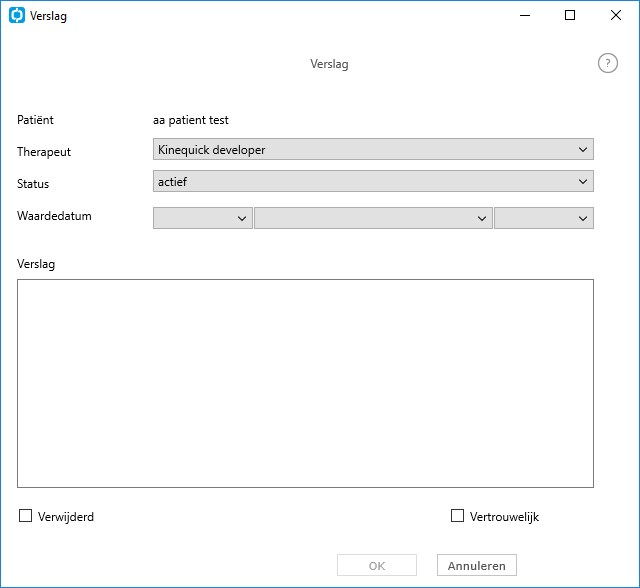Click the OK button

pos(377,565)
